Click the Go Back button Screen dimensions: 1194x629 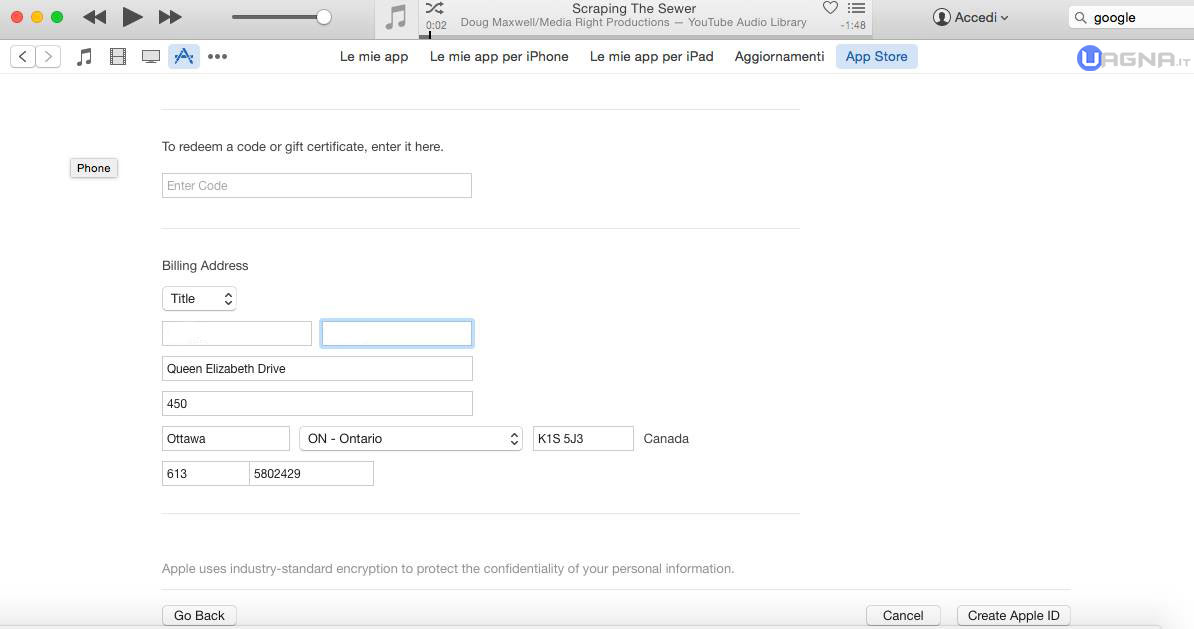tap(198, 615)
